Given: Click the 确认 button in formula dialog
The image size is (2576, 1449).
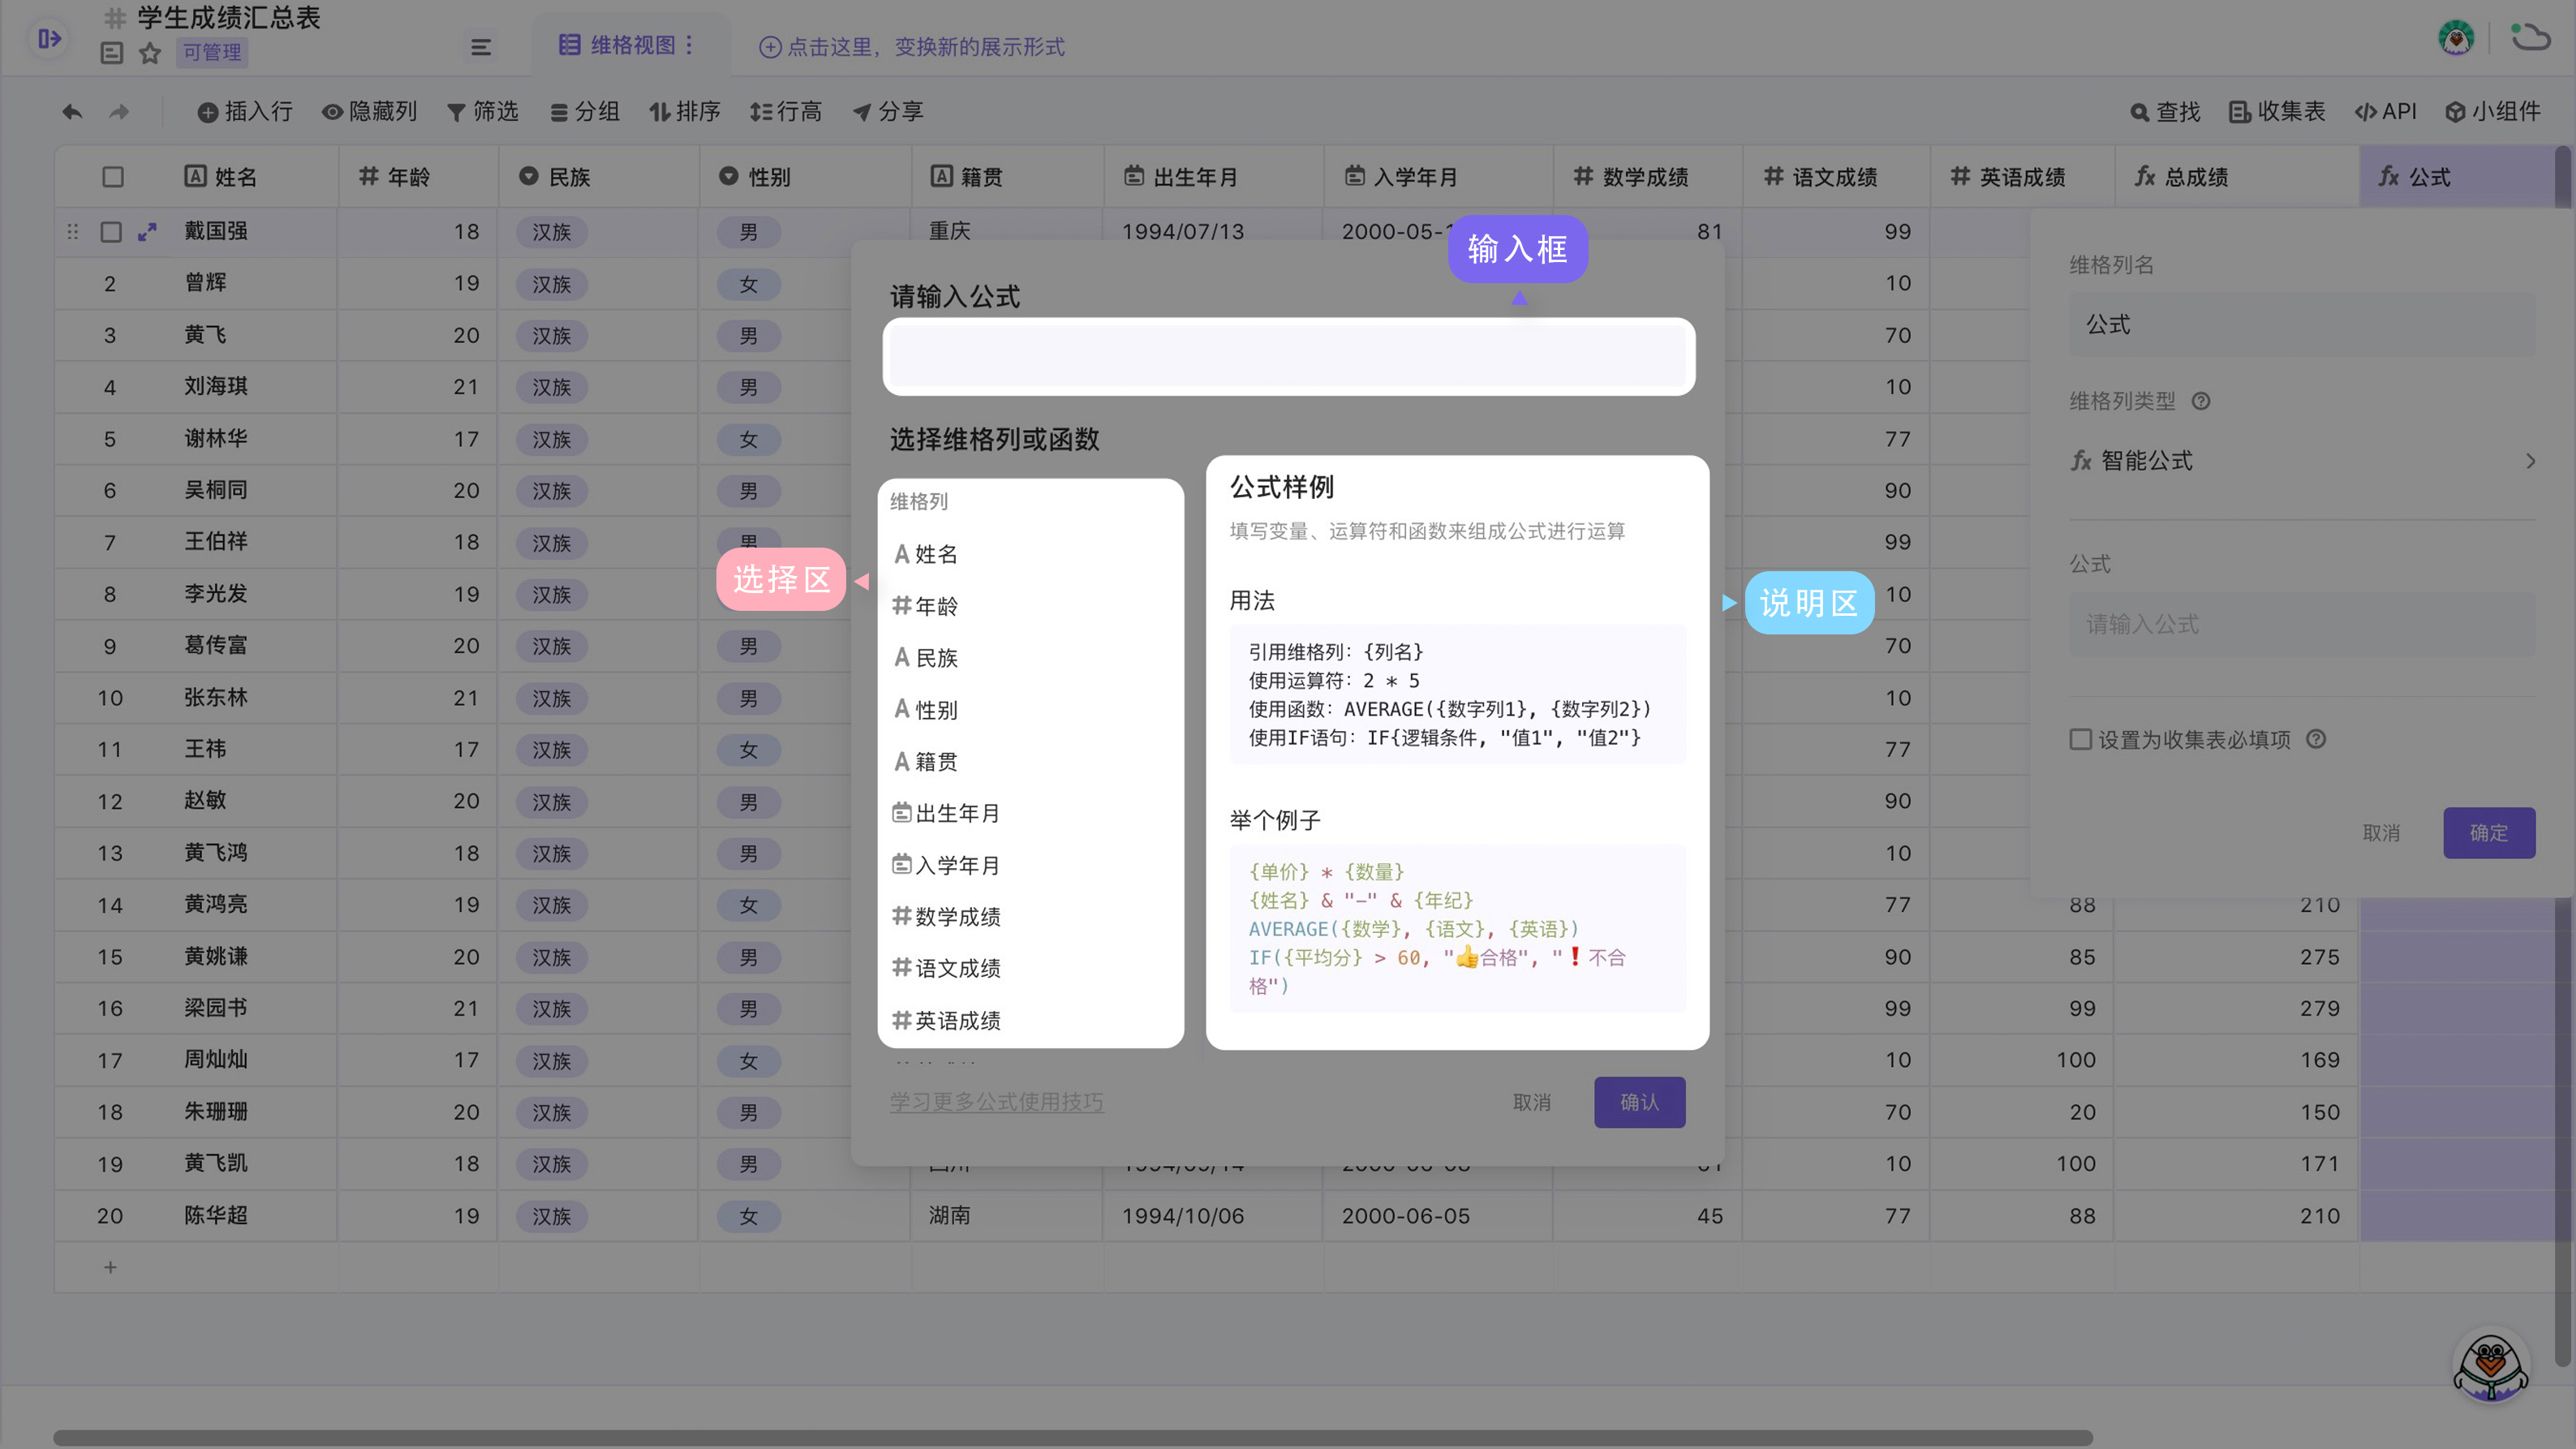Looking at the screenshot, I should [x=1639, y=1101].
